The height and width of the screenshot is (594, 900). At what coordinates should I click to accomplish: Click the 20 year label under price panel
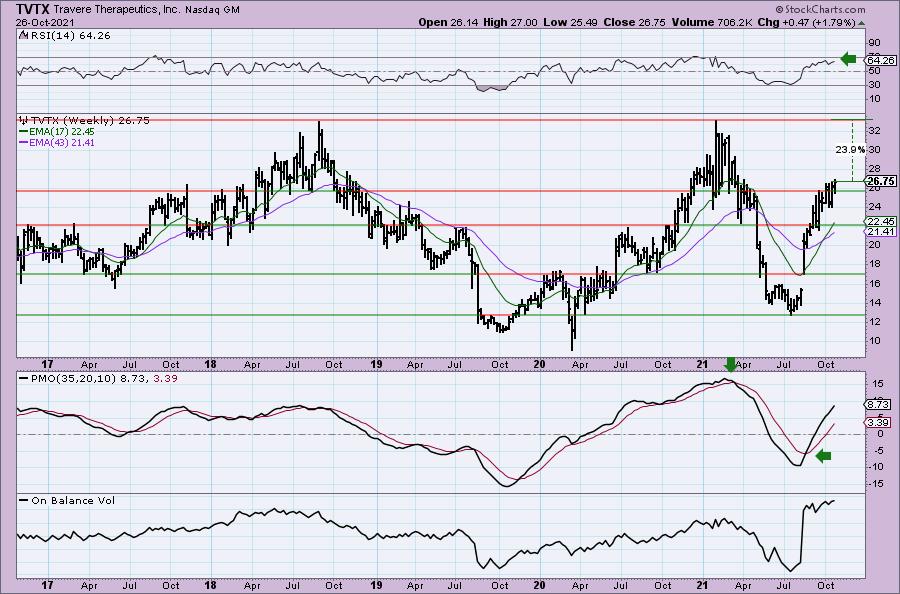point(539,364)
